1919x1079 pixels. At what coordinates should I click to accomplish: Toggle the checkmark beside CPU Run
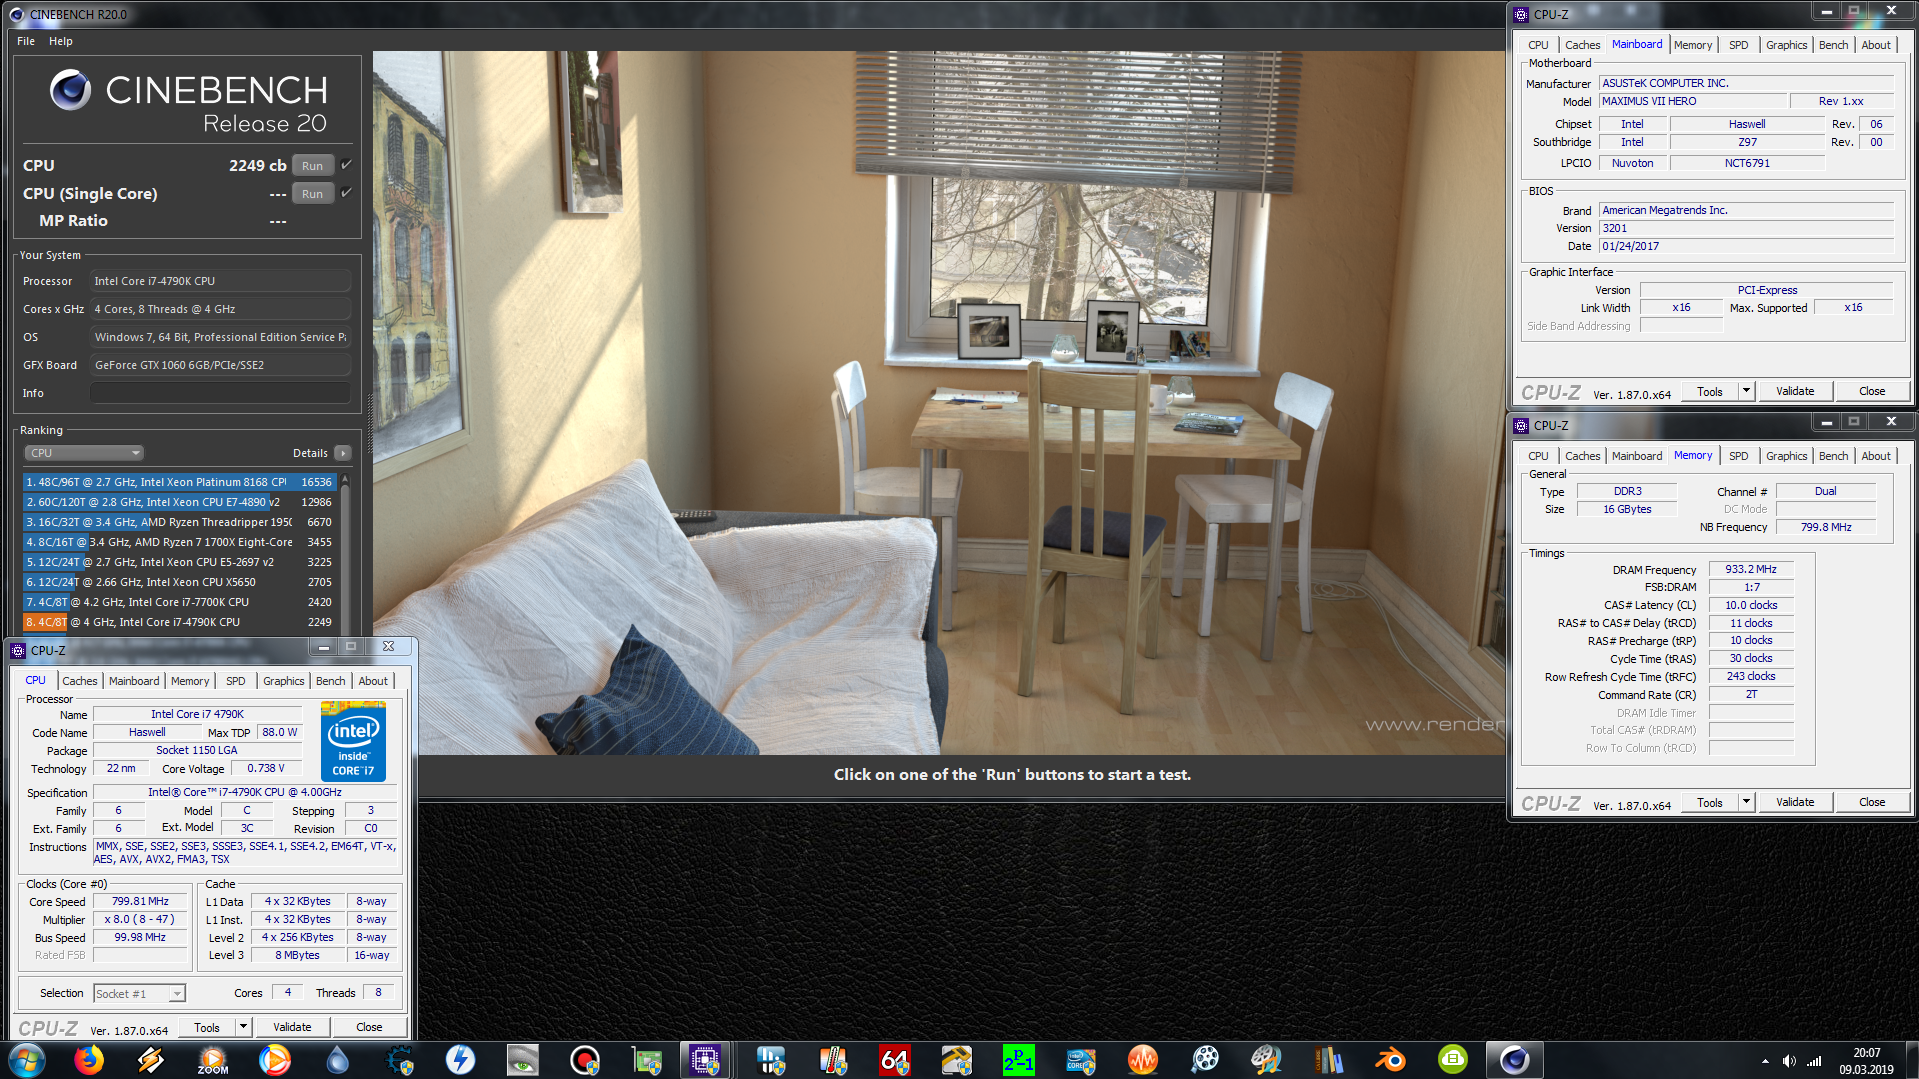346,165
